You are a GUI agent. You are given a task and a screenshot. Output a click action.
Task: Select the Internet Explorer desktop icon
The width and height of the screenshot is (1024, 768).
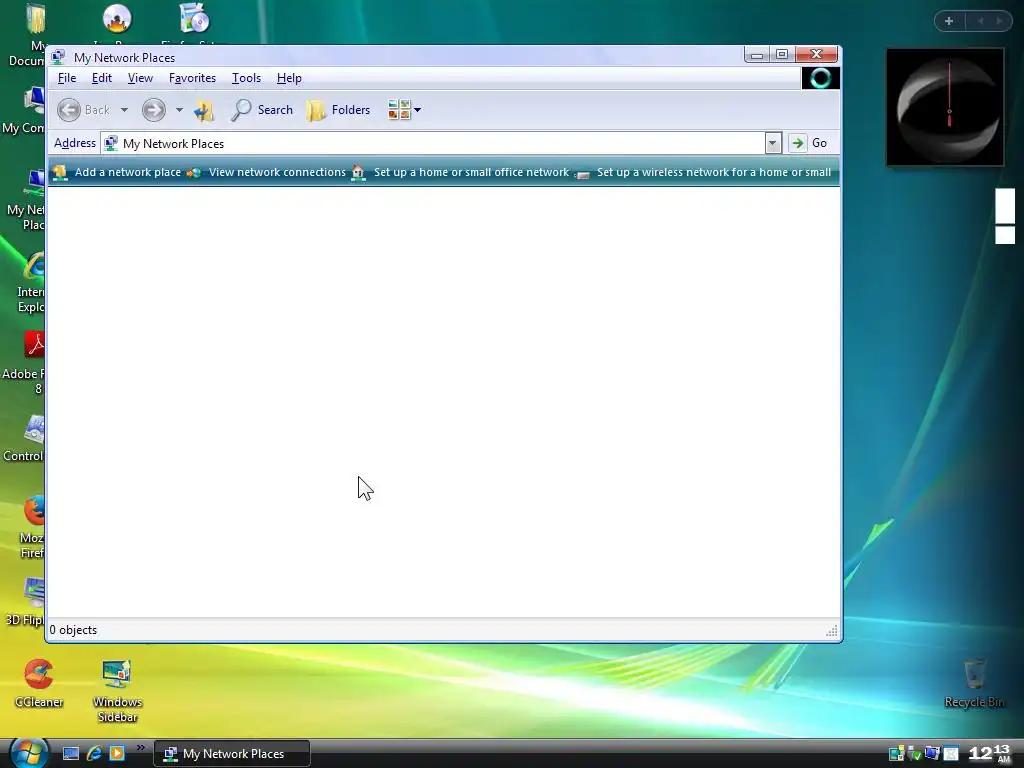[31, 282]
